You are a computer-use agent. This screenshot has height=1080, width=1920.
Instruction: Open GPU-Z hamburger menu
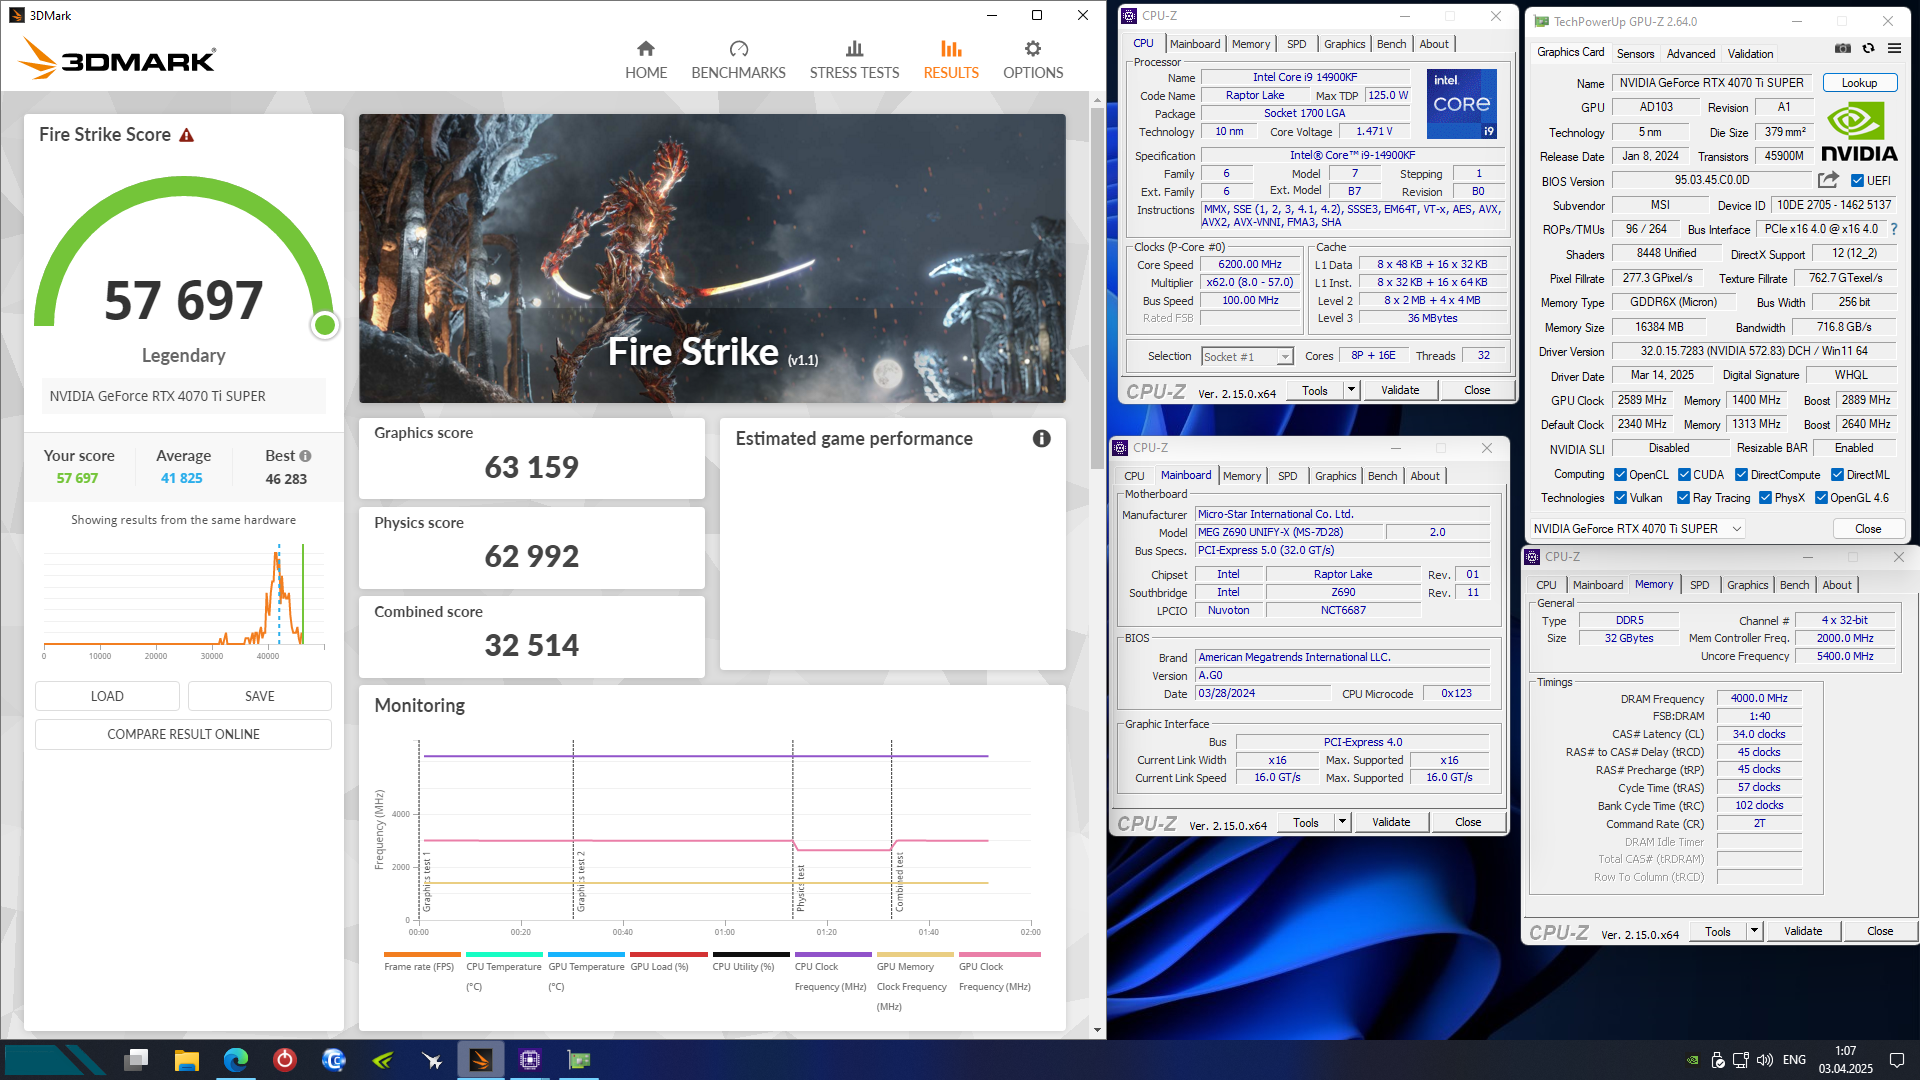[1894, 48]
